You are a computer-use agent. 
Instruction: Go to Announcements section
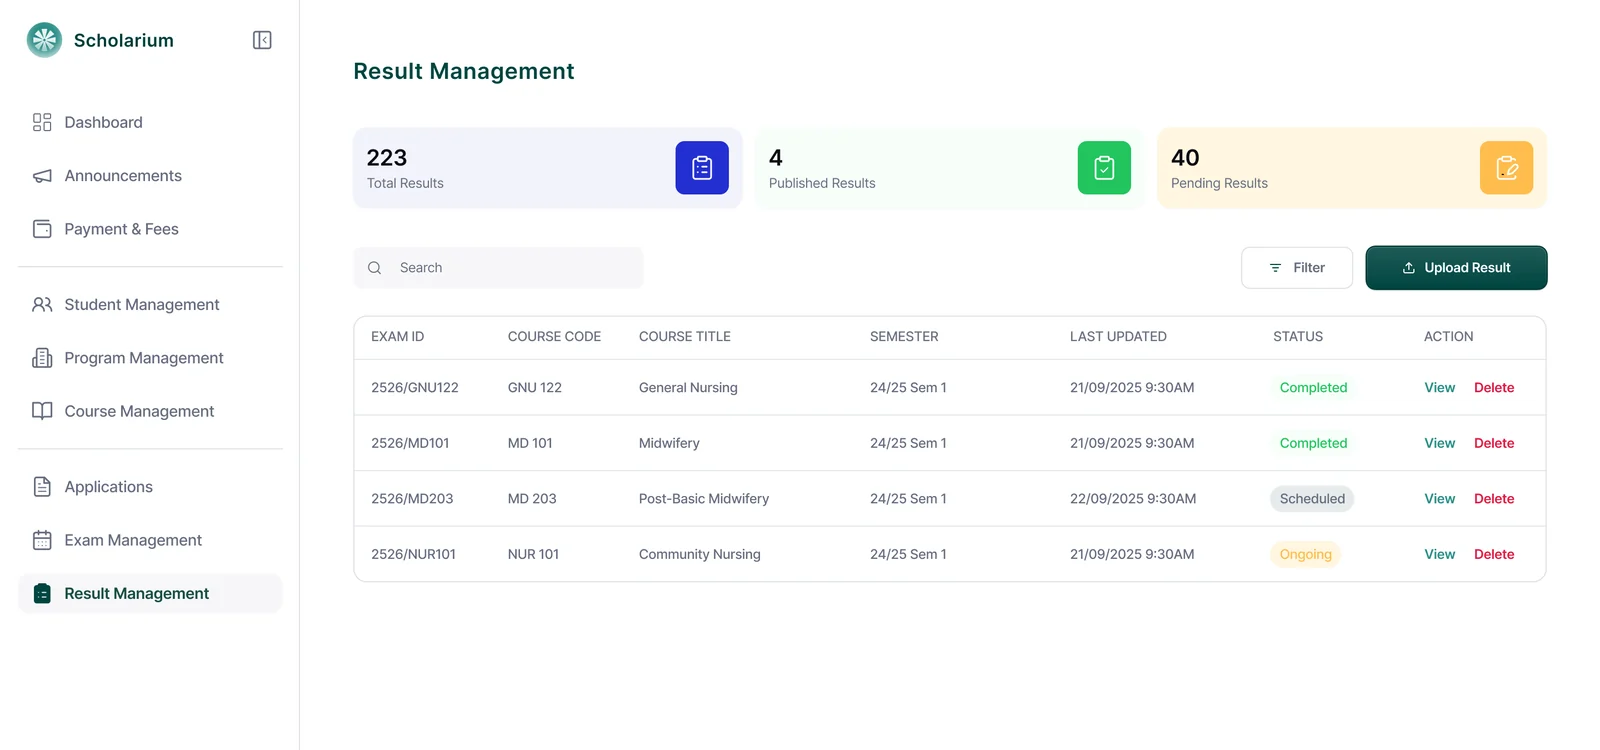tap(150, 176)
